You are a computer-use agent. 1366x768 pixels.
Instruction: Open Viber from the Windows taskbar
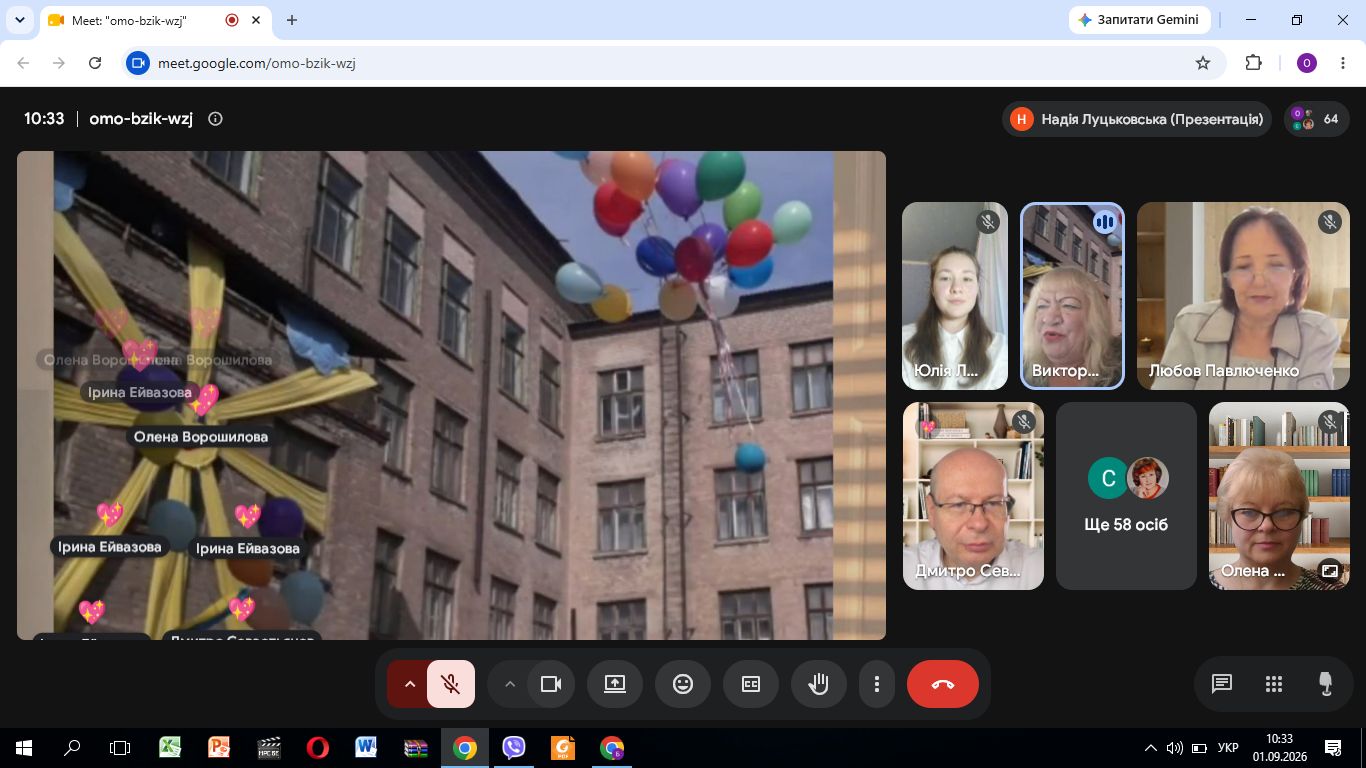pyautogui.click(x=514, y=747)
